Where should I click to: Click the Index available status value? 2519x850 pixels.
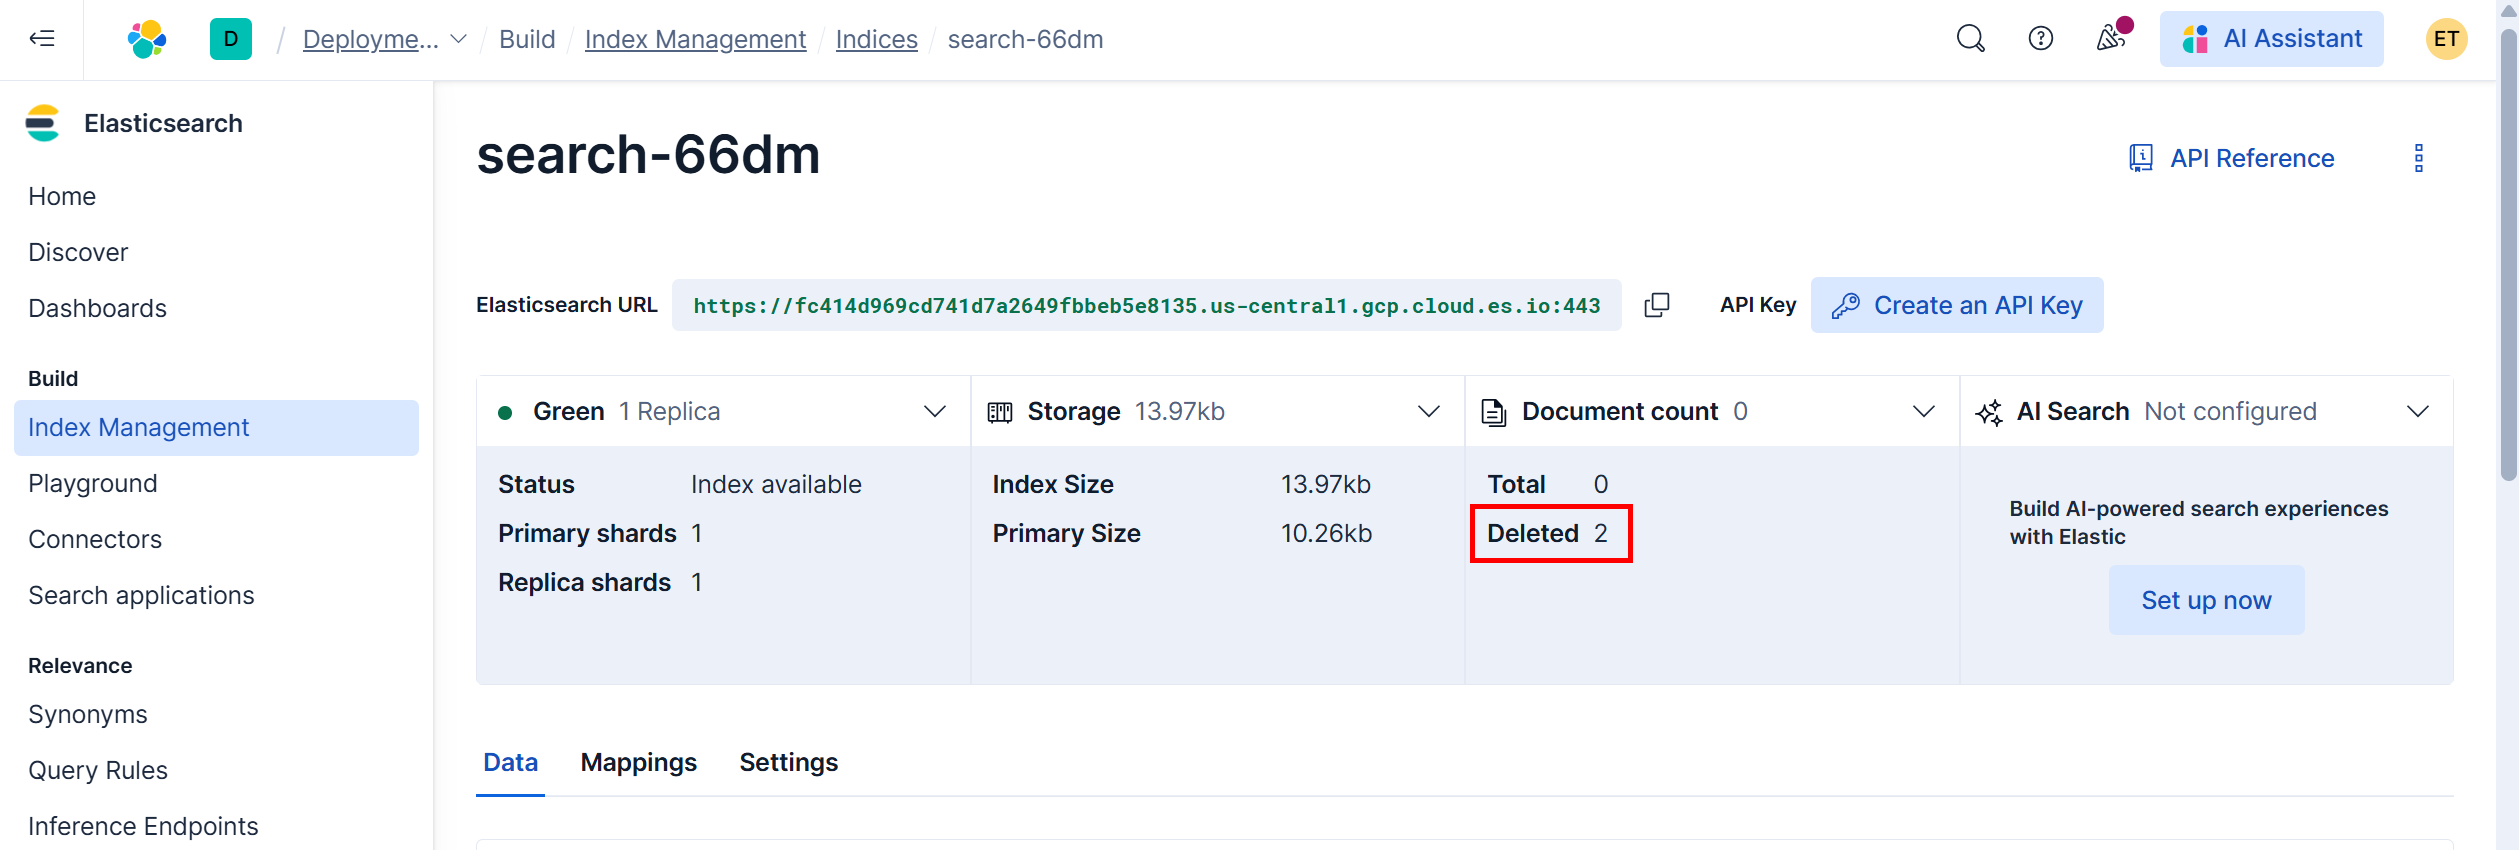click(x=776, y=485)
